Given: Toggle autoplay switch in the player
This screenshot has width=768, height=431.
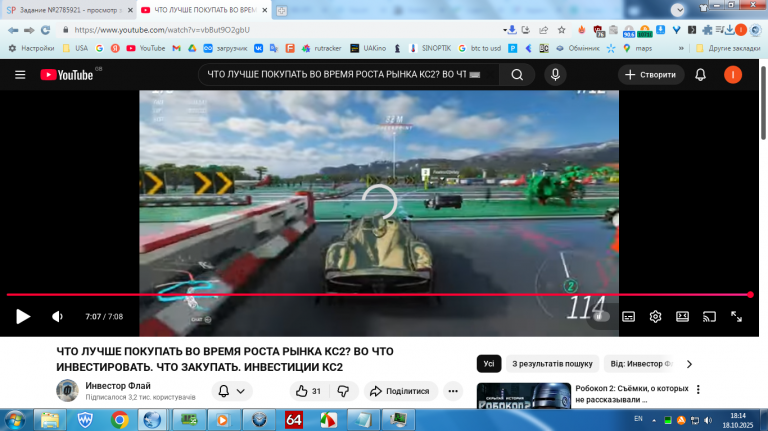Looking at the screenshot, I should (x=599, y=316).
